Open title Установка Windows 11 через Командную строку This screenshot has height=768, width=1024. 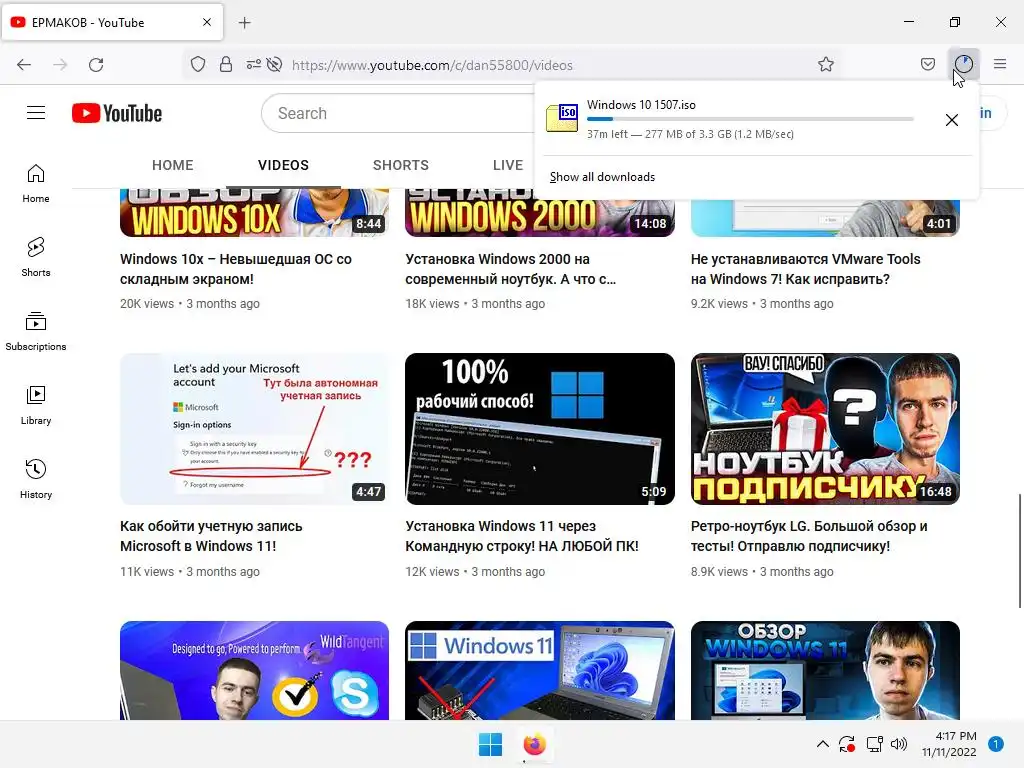pos(522,536)
